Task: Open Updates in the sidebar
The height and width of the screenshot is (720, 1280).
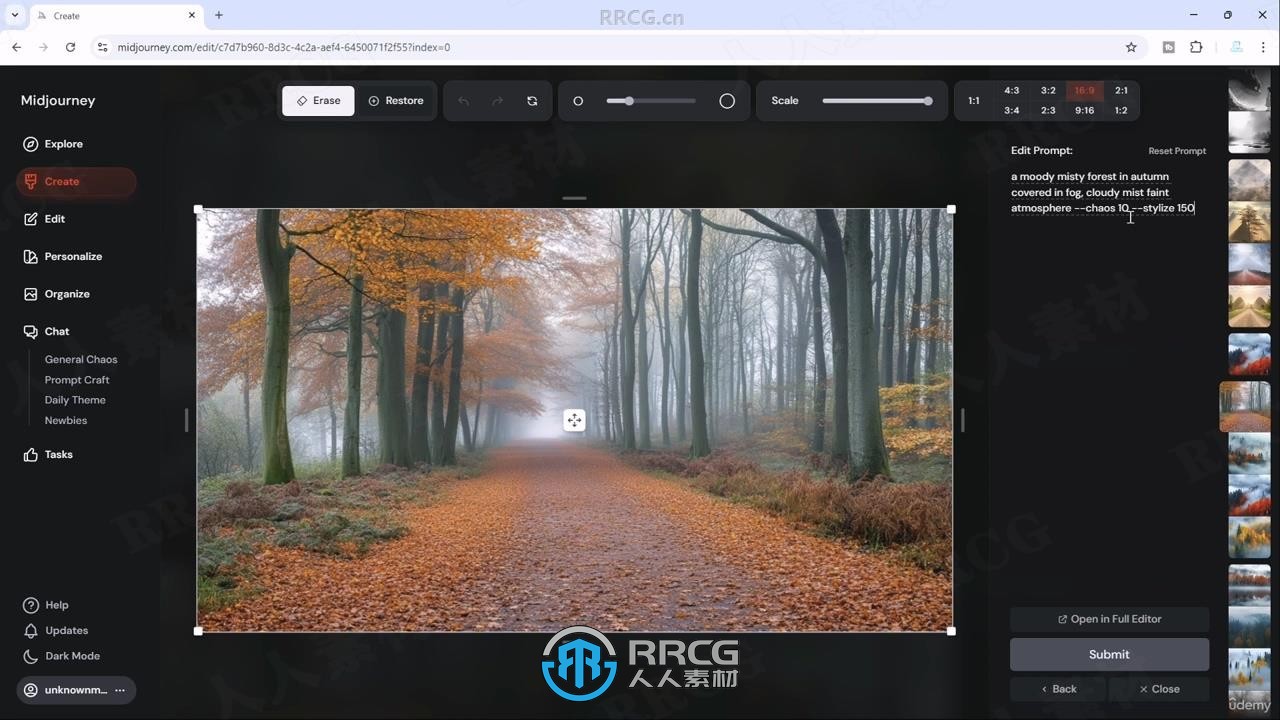Action: tap(66, 631)
